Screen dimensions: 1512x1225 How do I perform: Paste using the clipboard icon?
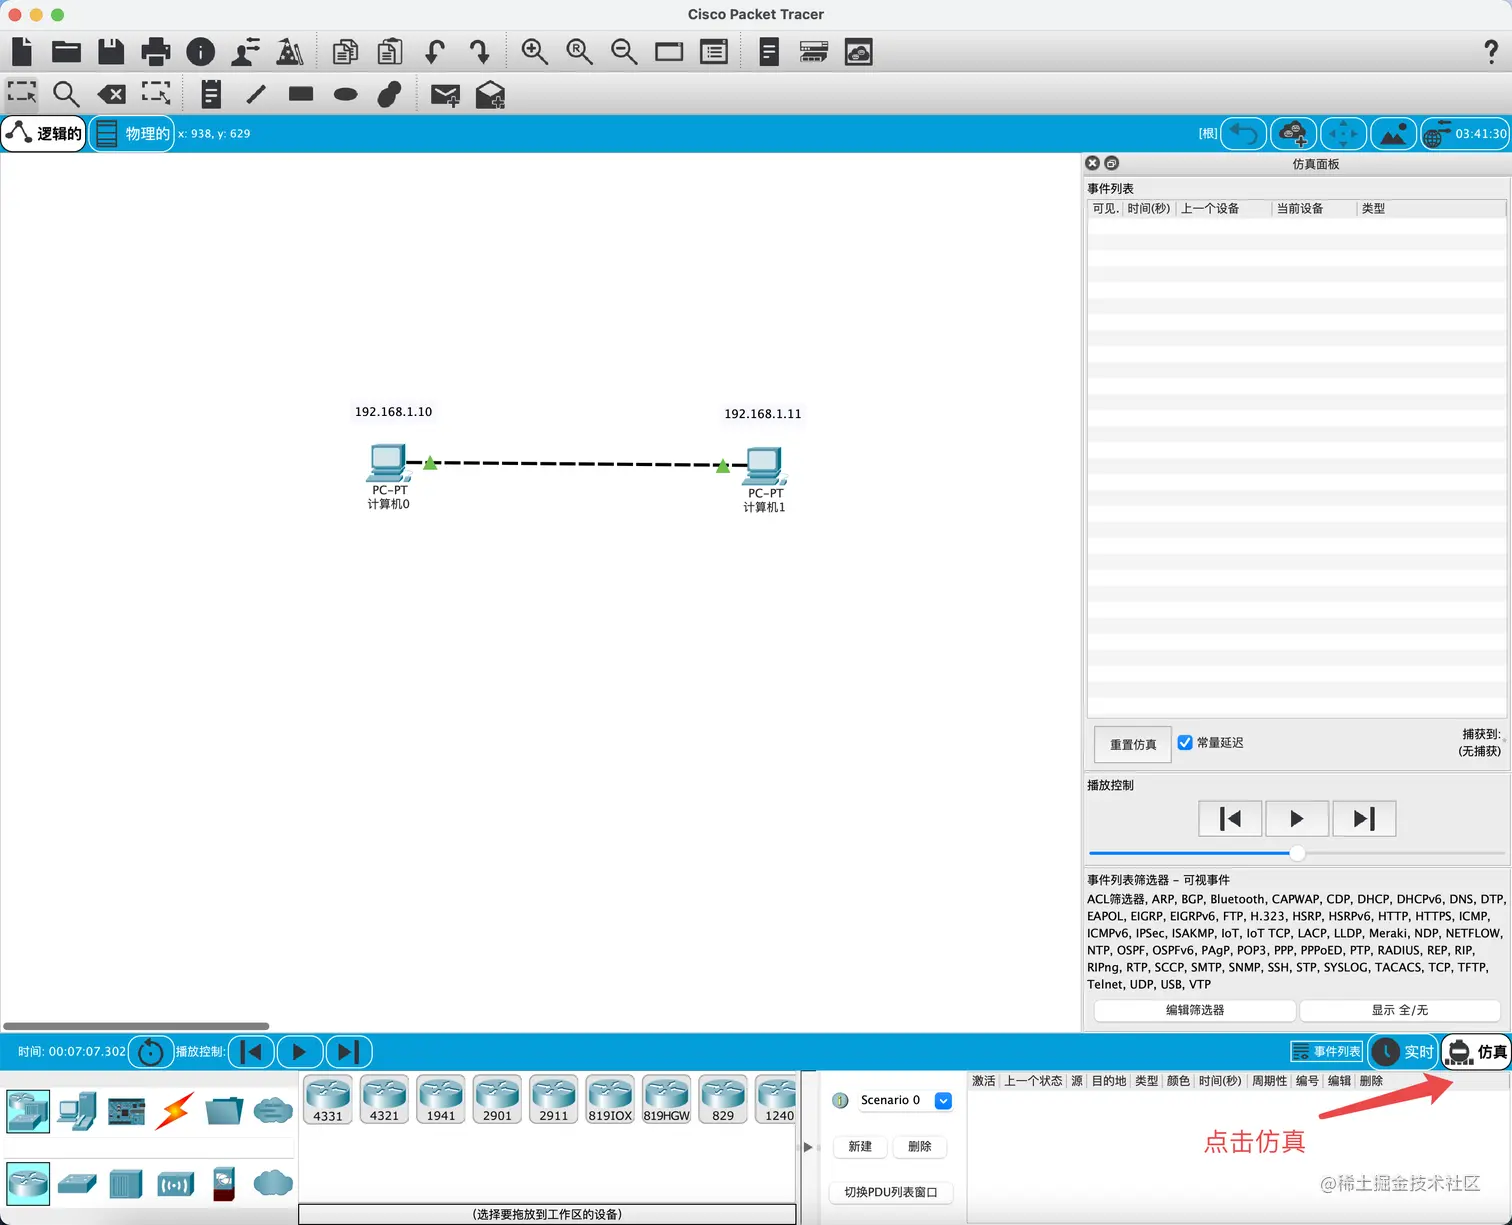click(390, 52)
